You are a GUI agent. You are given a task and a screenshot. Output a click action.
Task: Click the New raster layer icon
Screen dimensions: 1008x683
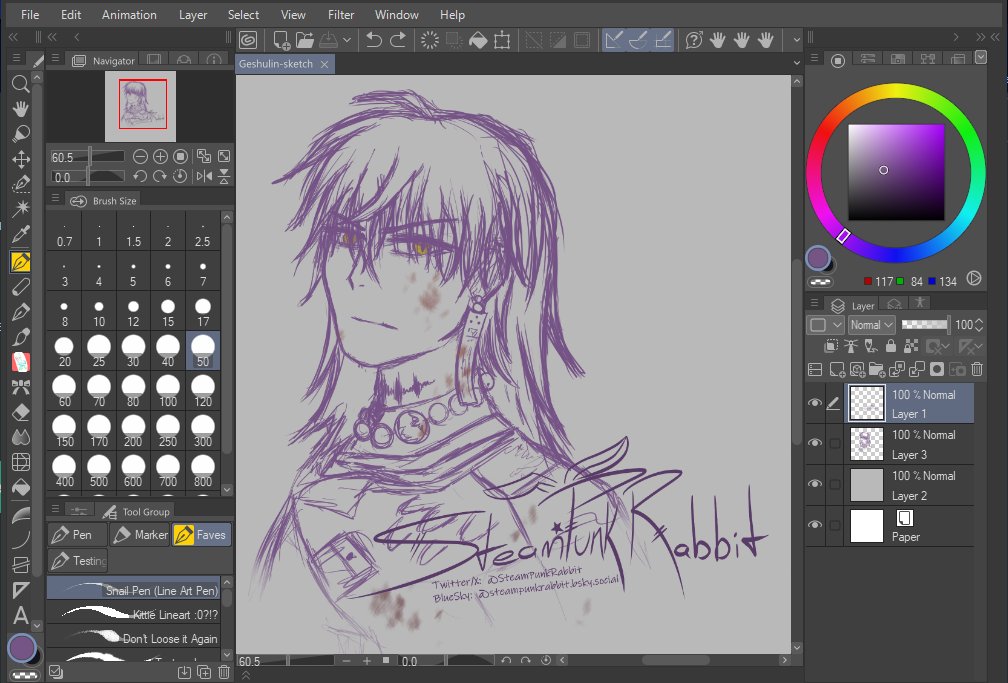836,369
